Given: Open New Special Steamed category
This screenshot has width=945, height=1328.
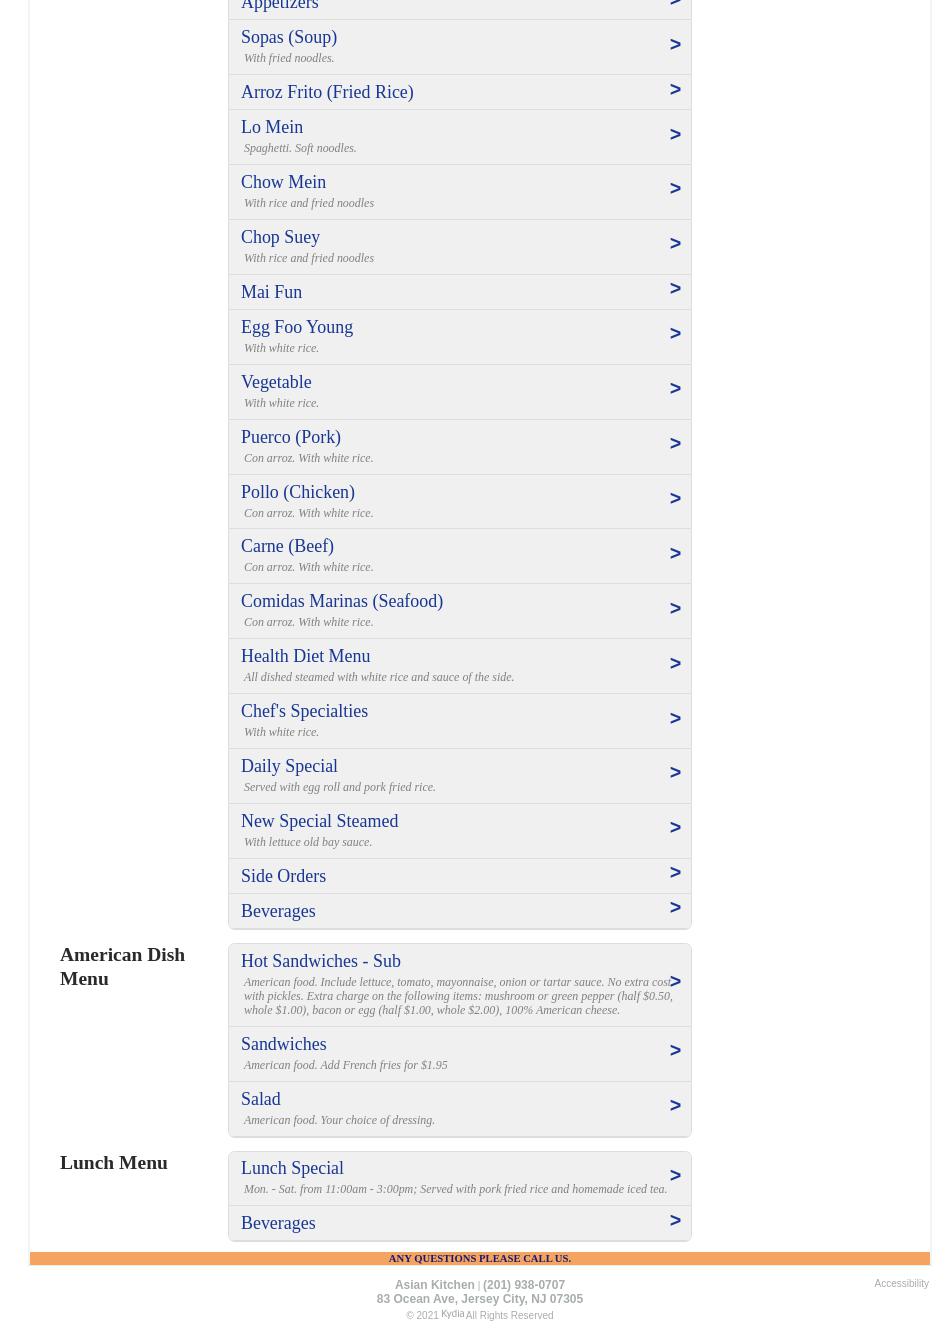Looking at the screenshot, I should pos(459,831).
